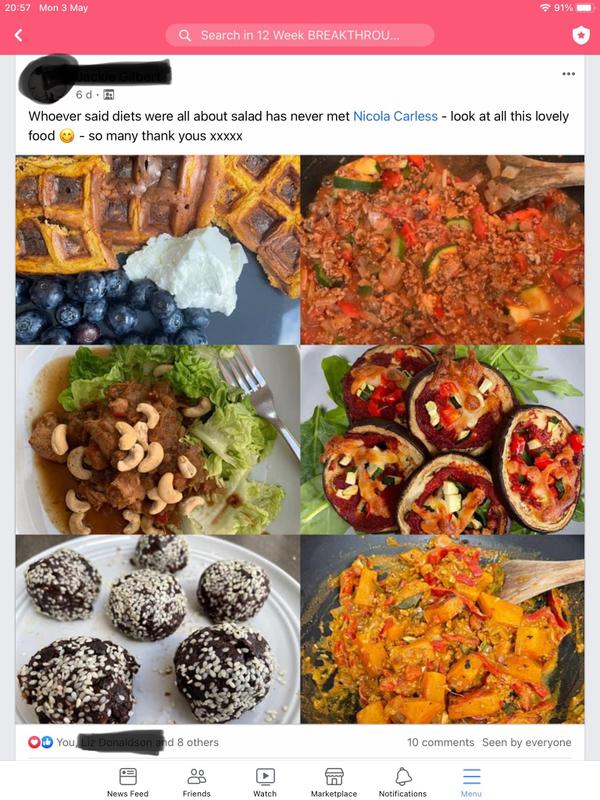Image resolution: width=600 pixels, height=800 pixels.
Task: Show reactions list via heart and like icons
Action: point(40,742)
